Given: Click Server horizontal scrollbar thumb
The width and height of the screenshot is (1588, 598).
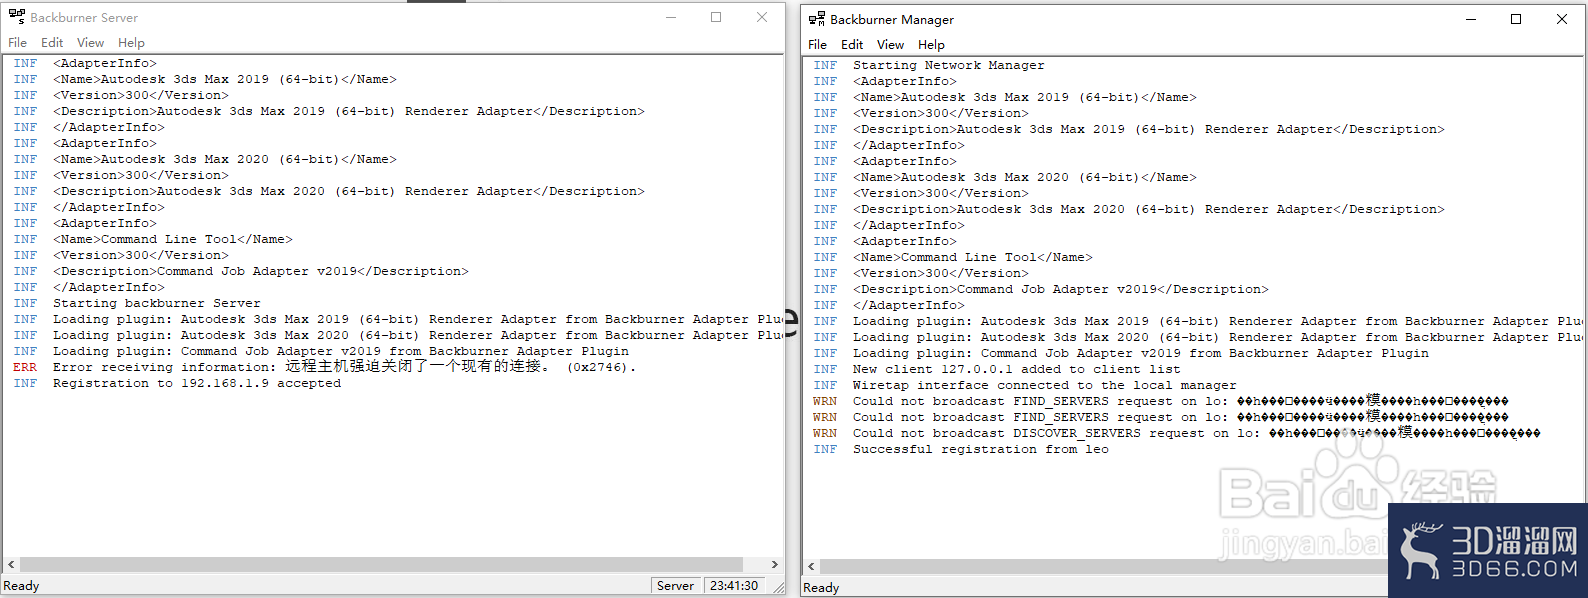Looking at the screenshot, I should (x=381, y=565).
